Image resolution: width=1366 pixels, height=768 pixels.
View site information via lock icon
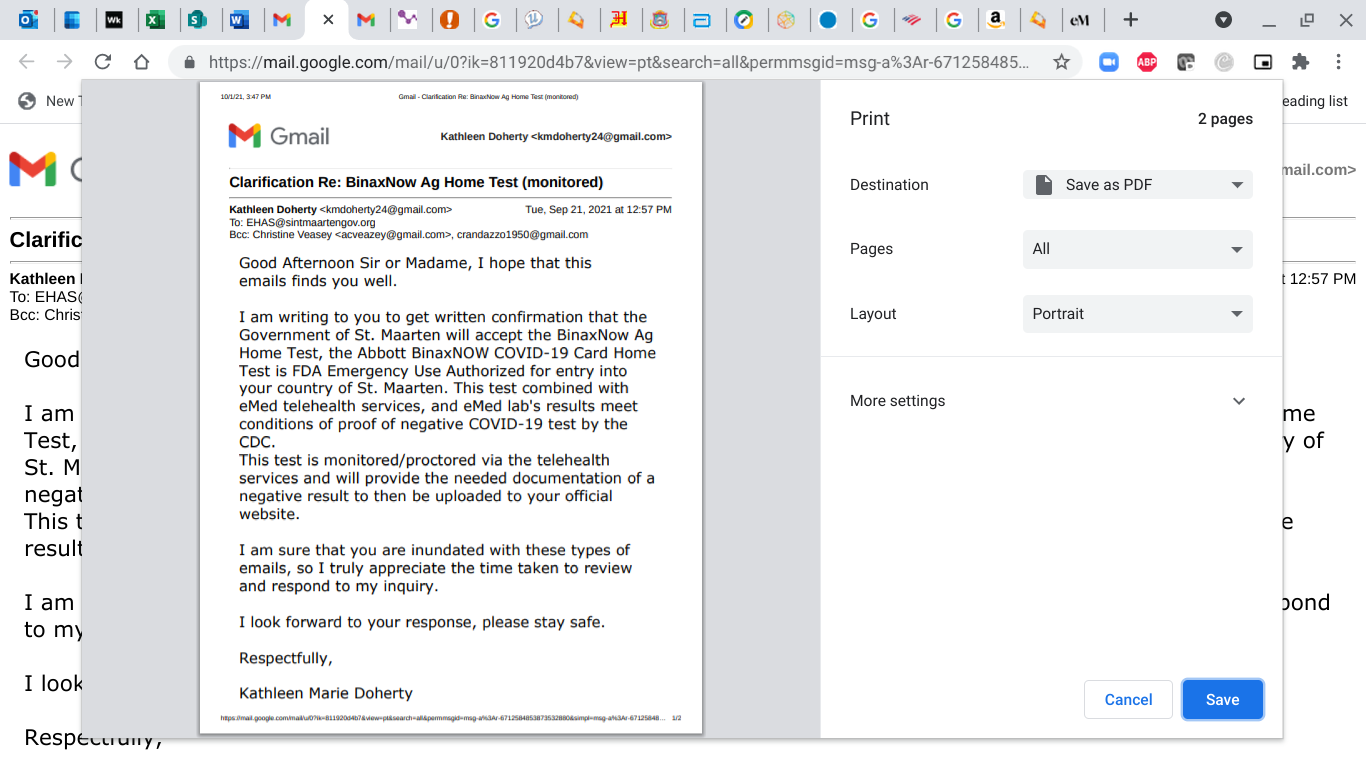(x=188, y=62)
